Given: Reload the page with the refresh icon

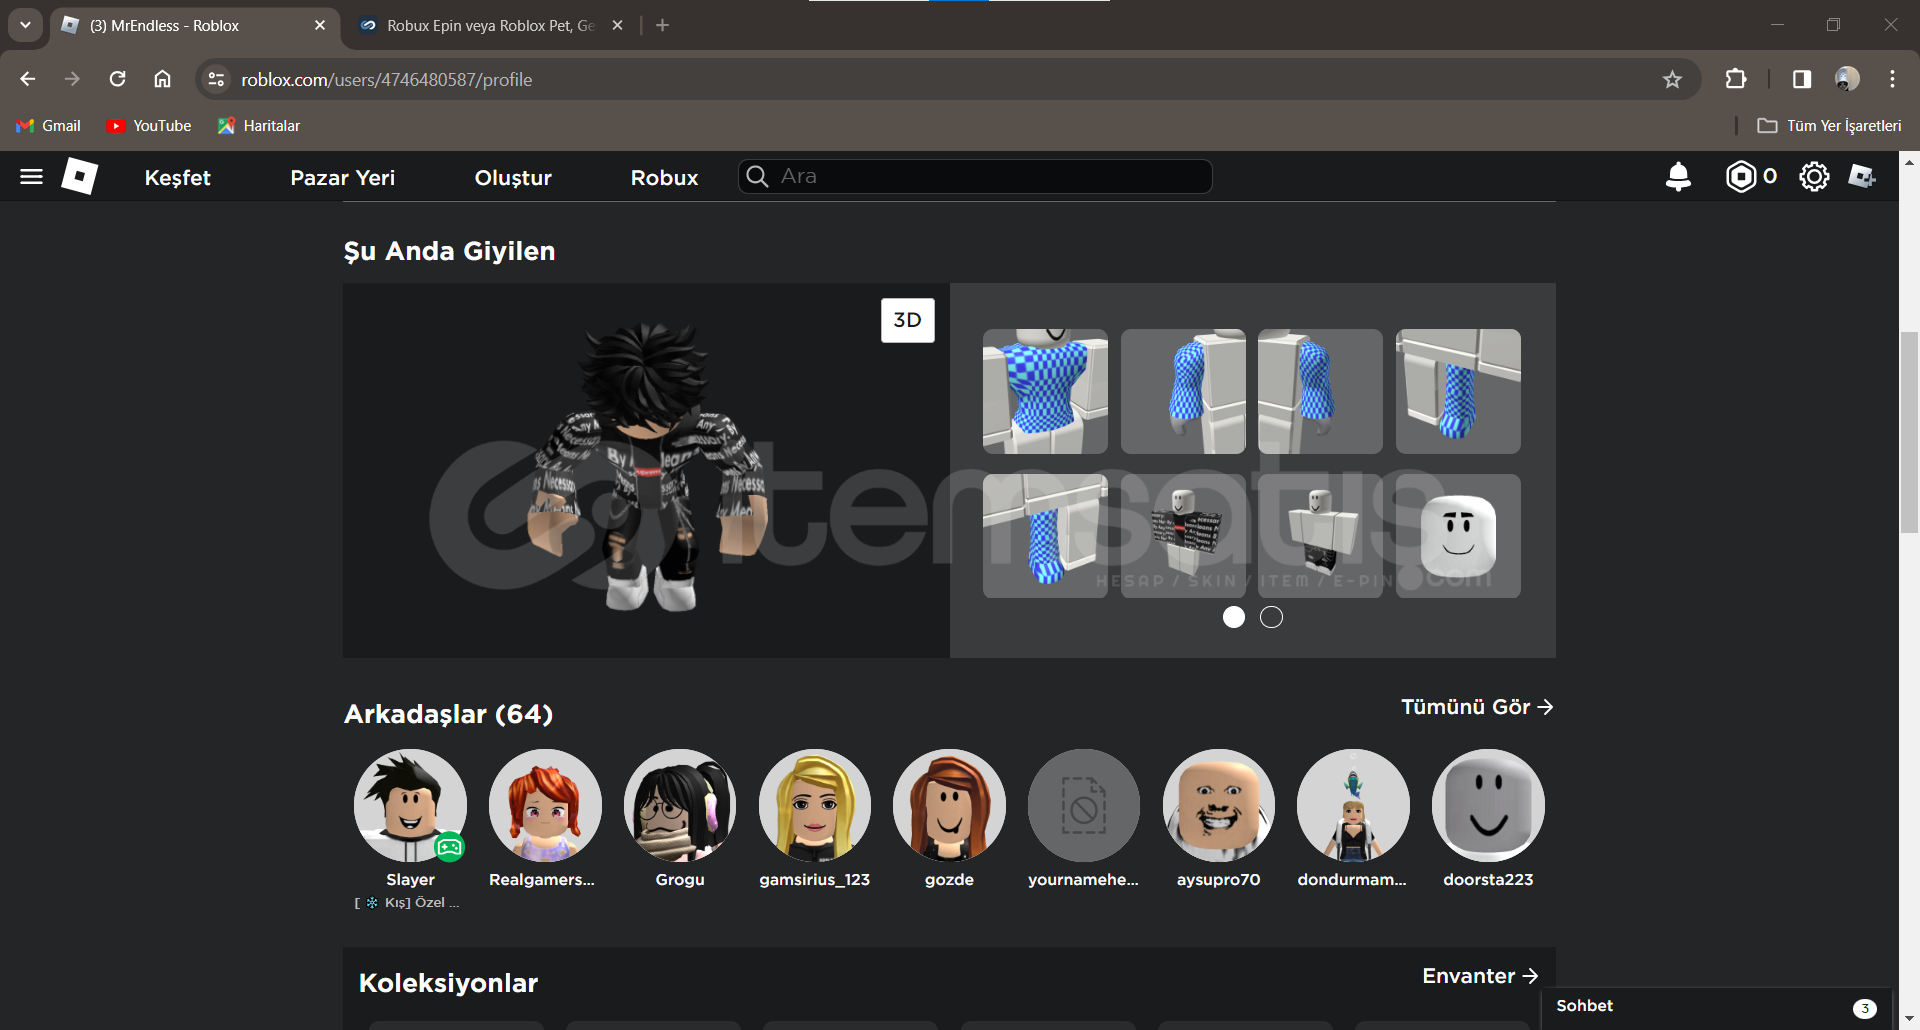Looking at the screenshot, I should tap(117, 79).
